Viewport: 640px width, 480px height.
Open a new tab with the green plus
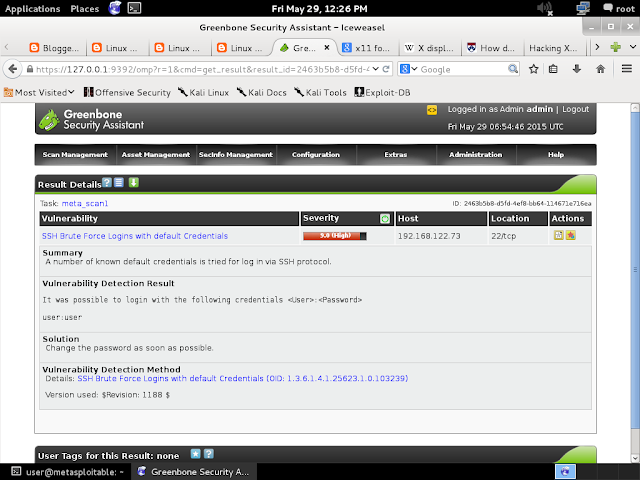(616, 47)
